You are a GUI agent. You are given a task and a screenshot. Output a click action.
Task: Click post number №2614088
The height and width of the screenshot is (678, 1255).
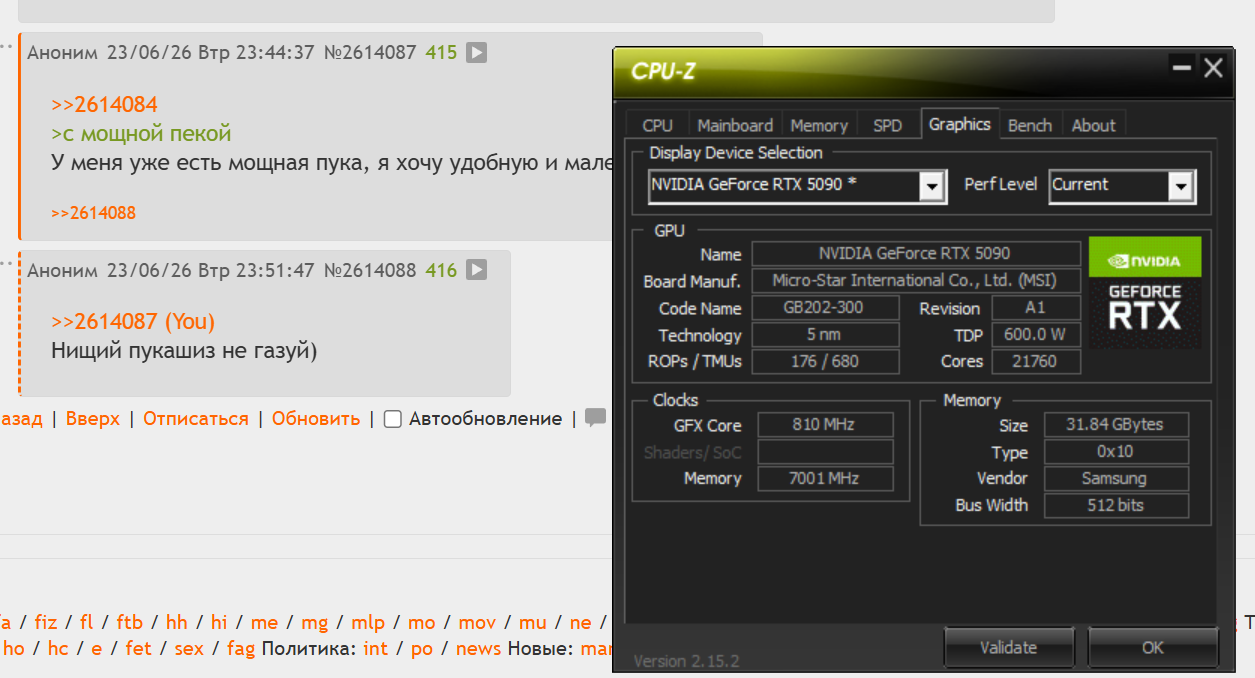click(x=370, y=270)
